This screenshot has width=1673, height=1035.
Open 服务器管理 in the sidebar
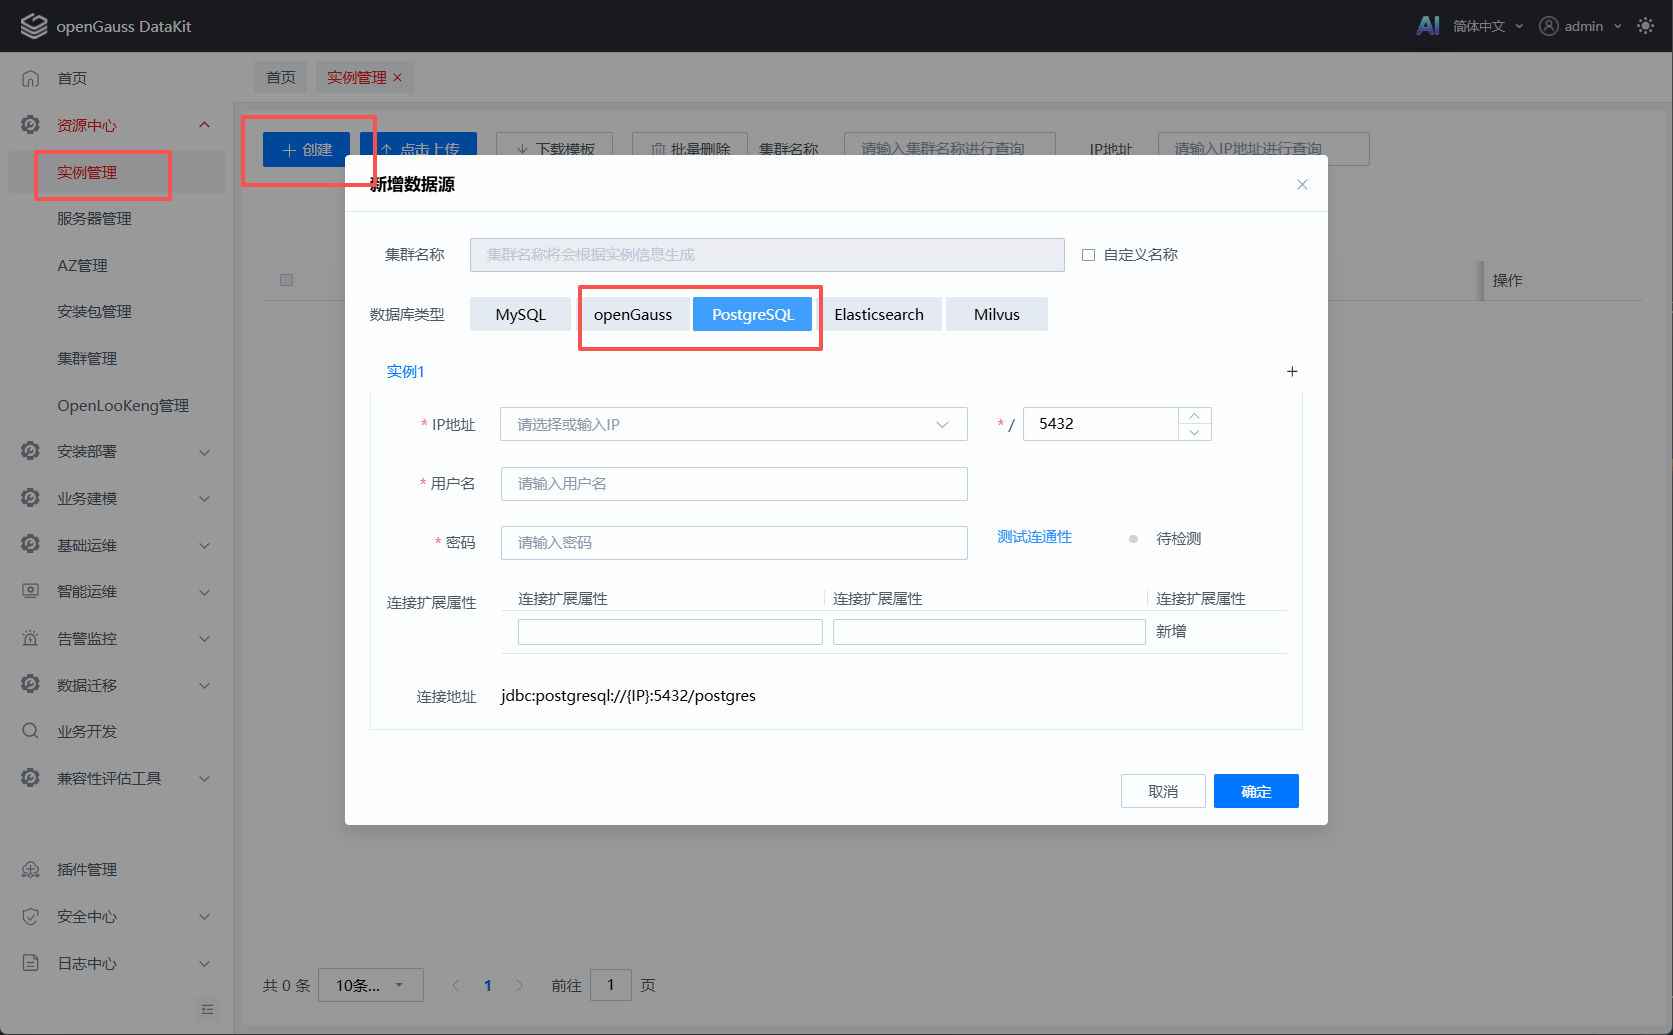click(x=94, y=218)
